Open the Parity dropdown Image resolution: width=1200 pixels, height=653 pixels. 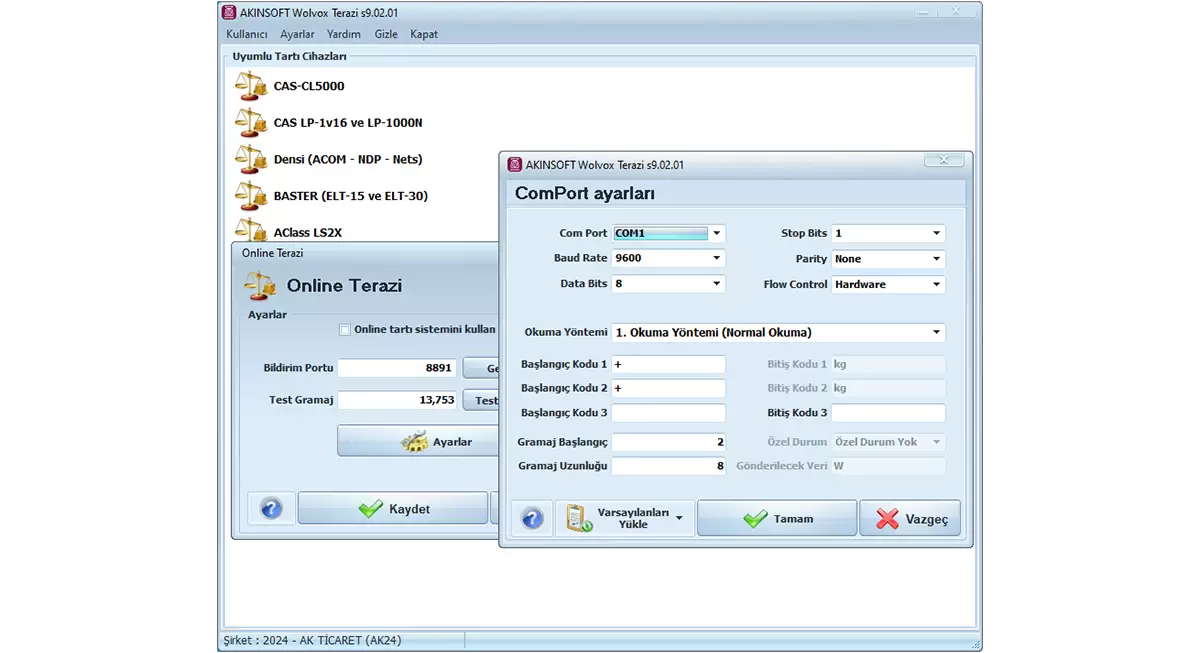[x=936, y=259]
